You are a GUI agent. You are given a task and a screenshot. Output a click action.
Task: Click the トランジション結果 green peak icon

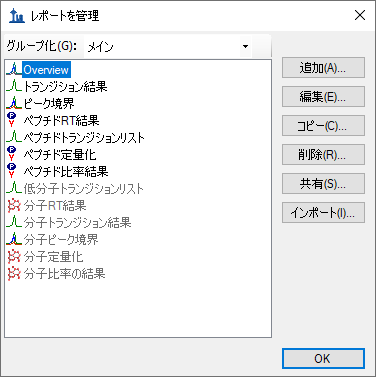tap(14, 87)
